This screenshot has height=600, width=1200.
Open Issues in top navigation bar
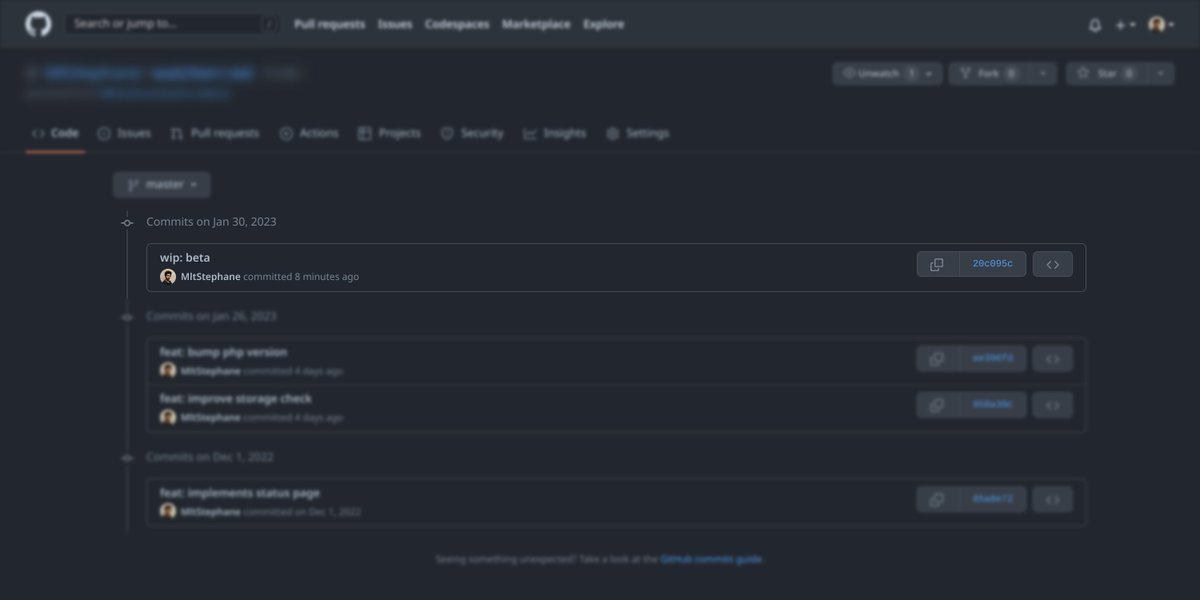(x=395, y=24)
